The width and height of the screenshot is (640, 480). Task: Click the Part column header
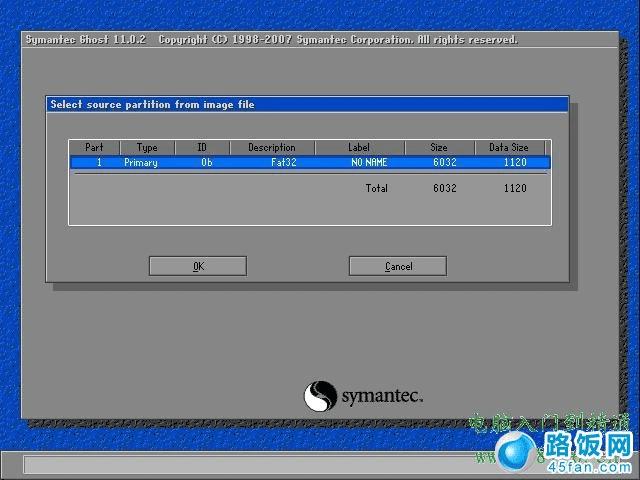(94, 147)
